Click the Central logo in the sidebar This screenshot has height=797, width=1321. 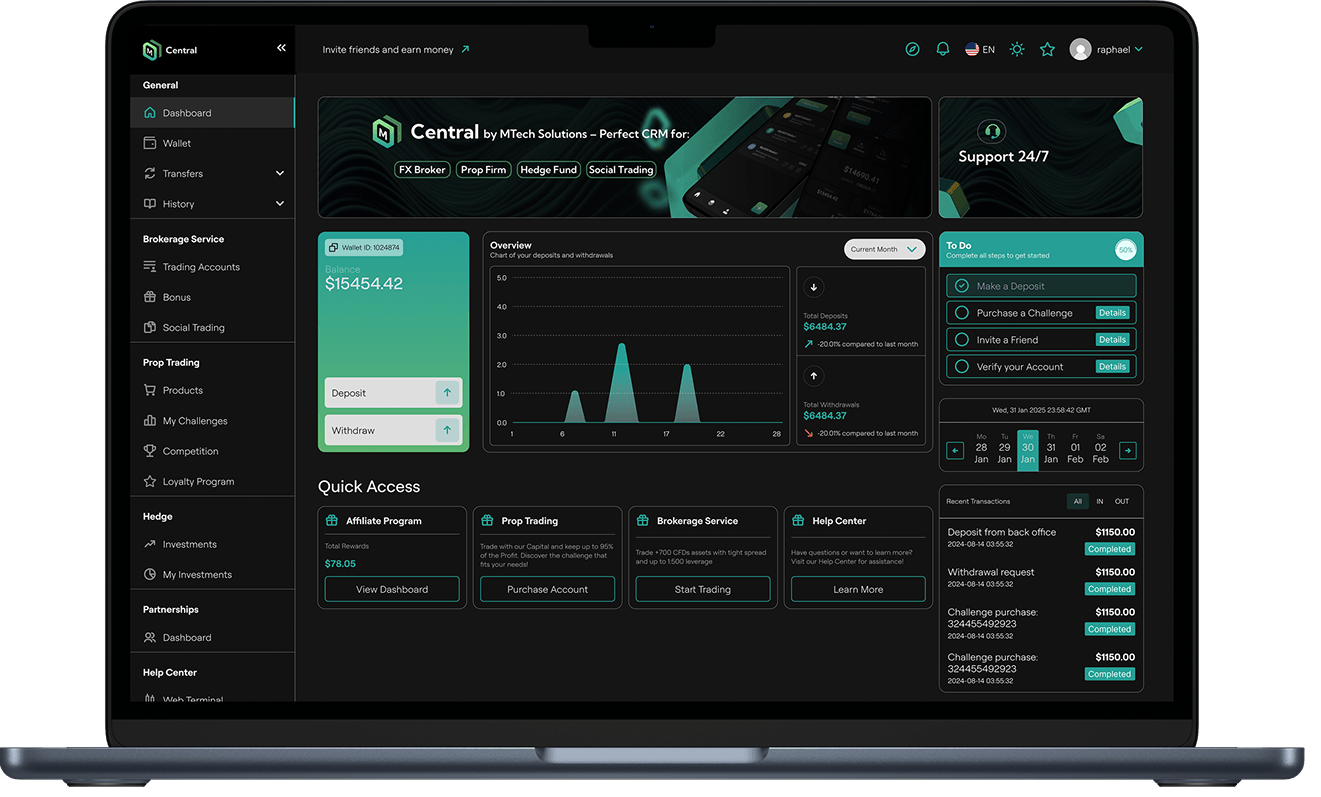[170, 50]
